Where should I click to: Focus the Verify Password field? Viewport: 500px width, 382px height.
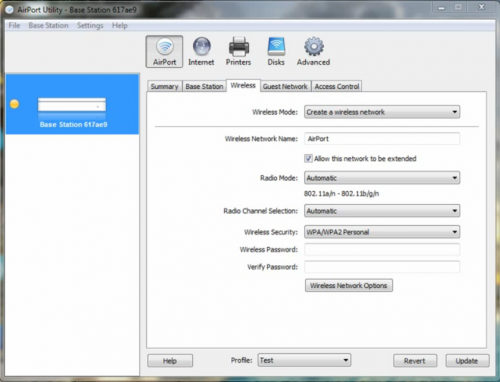382,267
